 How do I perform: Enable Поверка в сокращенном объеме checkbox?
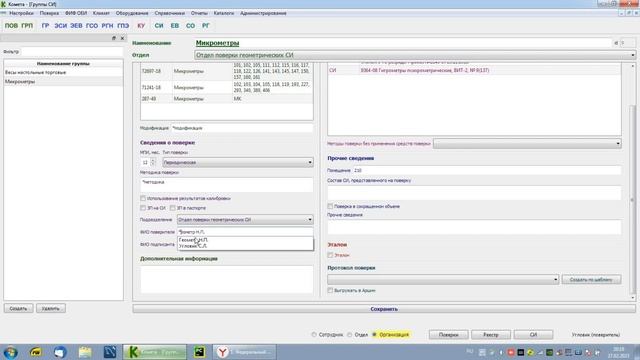tap(330, 207)
